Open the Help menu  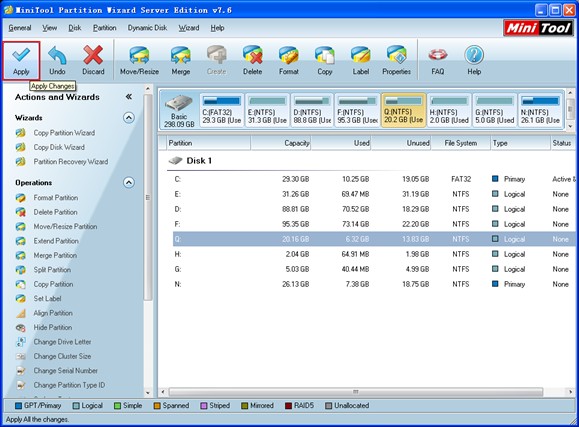coord(217,28)
